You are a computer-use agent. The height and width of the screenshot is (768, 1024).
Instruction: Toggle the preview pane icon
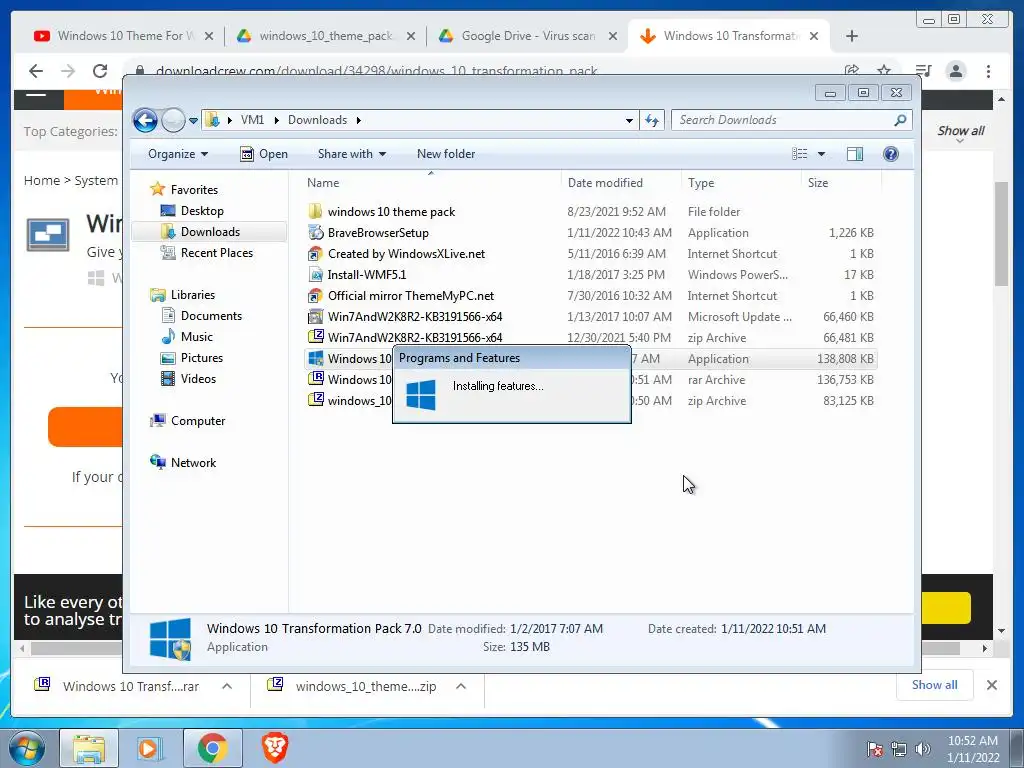tap(855, 153)
